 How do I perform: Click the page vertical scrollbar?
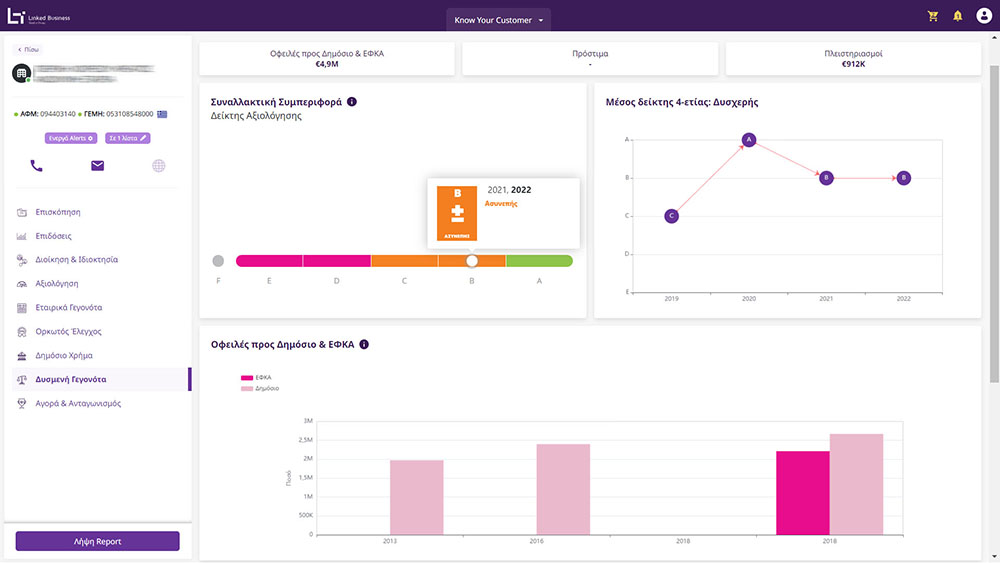click(994, 223)
